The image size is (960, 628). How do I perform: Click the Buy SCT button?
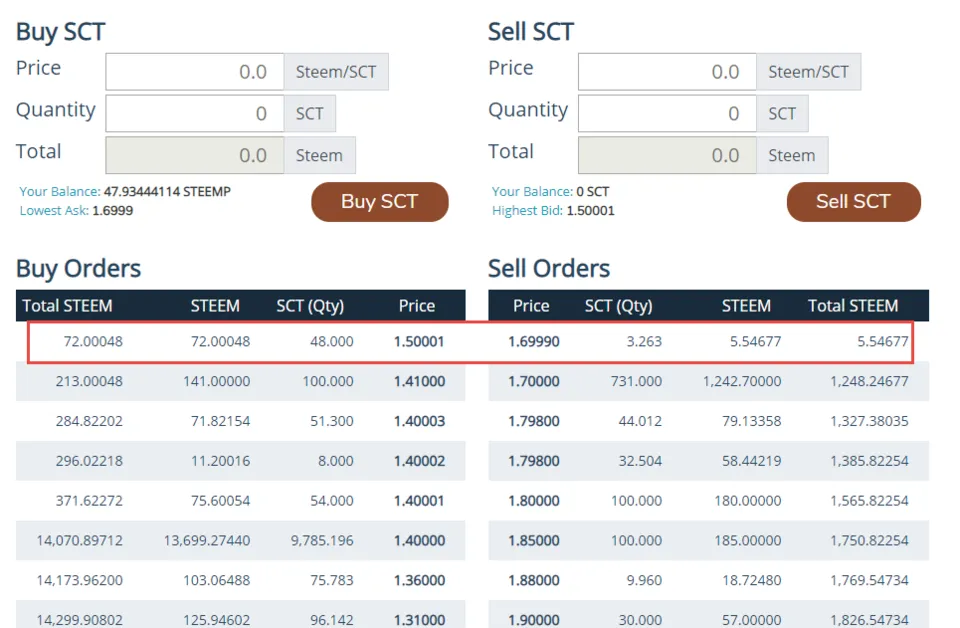point(380,201)
